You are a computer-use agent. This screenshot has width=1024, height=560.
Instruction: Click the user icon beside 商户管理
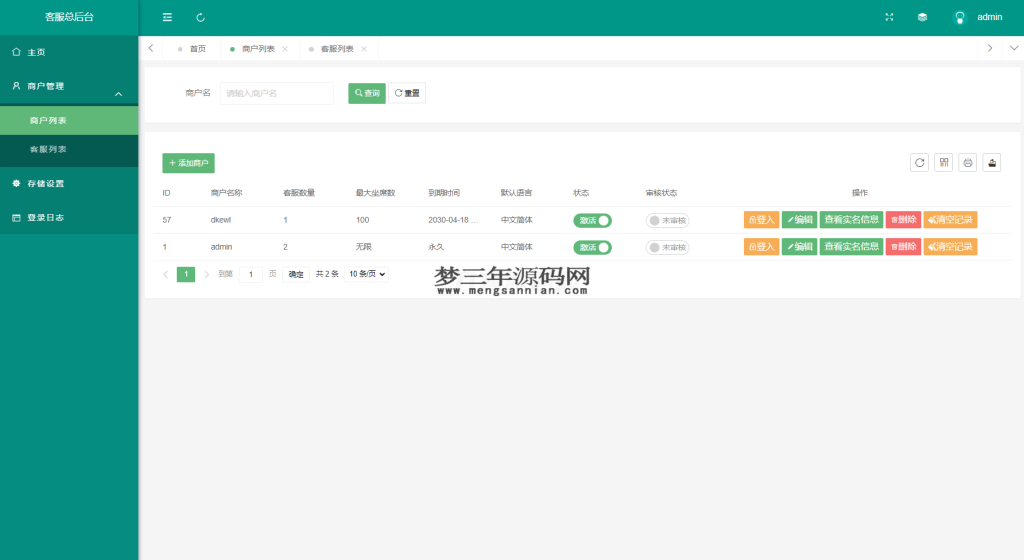(16, 86)
